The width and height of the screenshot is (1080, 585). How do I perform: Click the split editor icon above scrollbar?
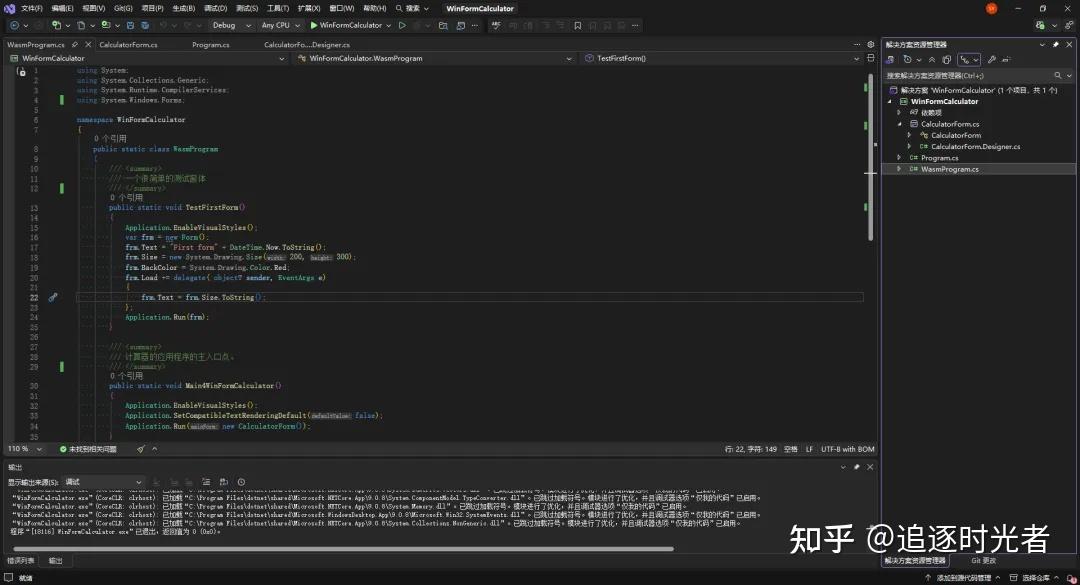[871, 59]
